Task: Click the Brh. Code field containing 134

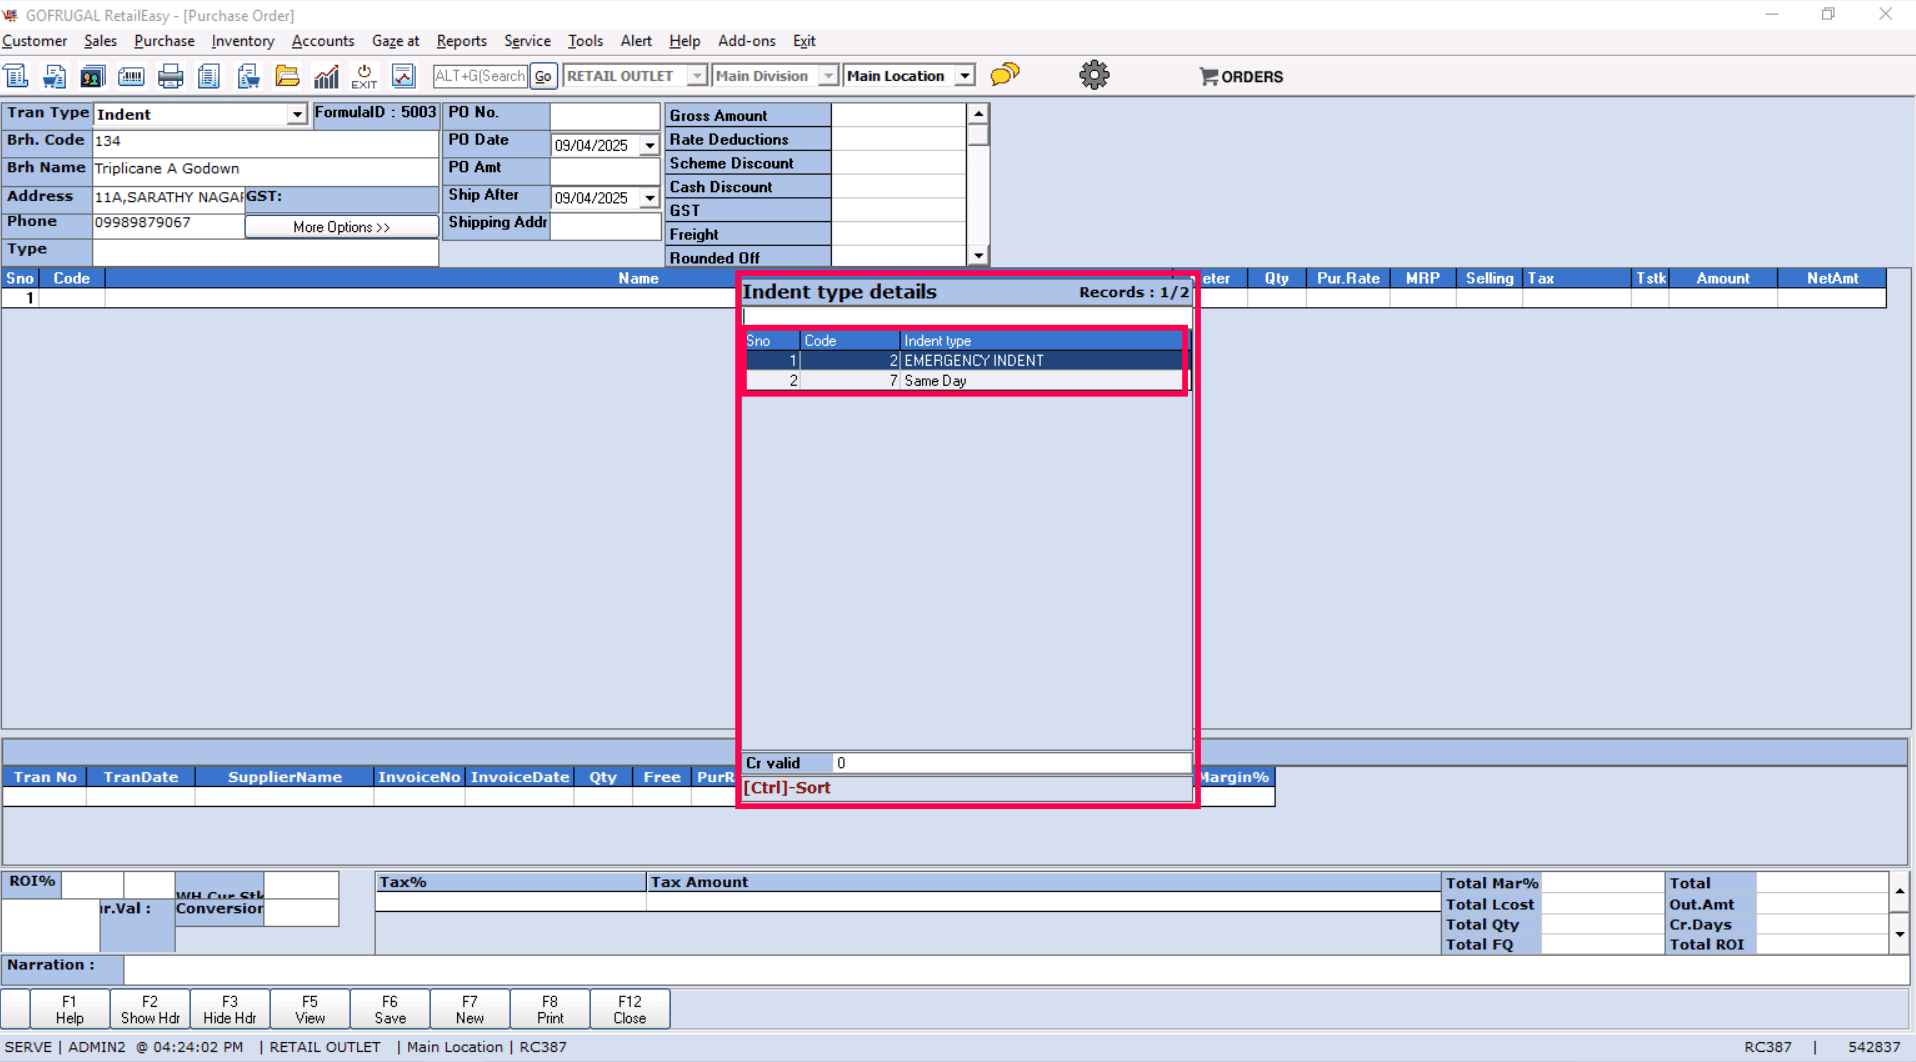Action: click(265, 142)
